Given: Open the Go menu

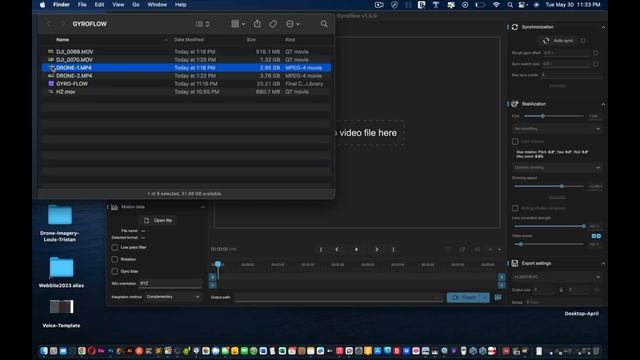Looking at the screenshot, I should (x=136, y=5).
